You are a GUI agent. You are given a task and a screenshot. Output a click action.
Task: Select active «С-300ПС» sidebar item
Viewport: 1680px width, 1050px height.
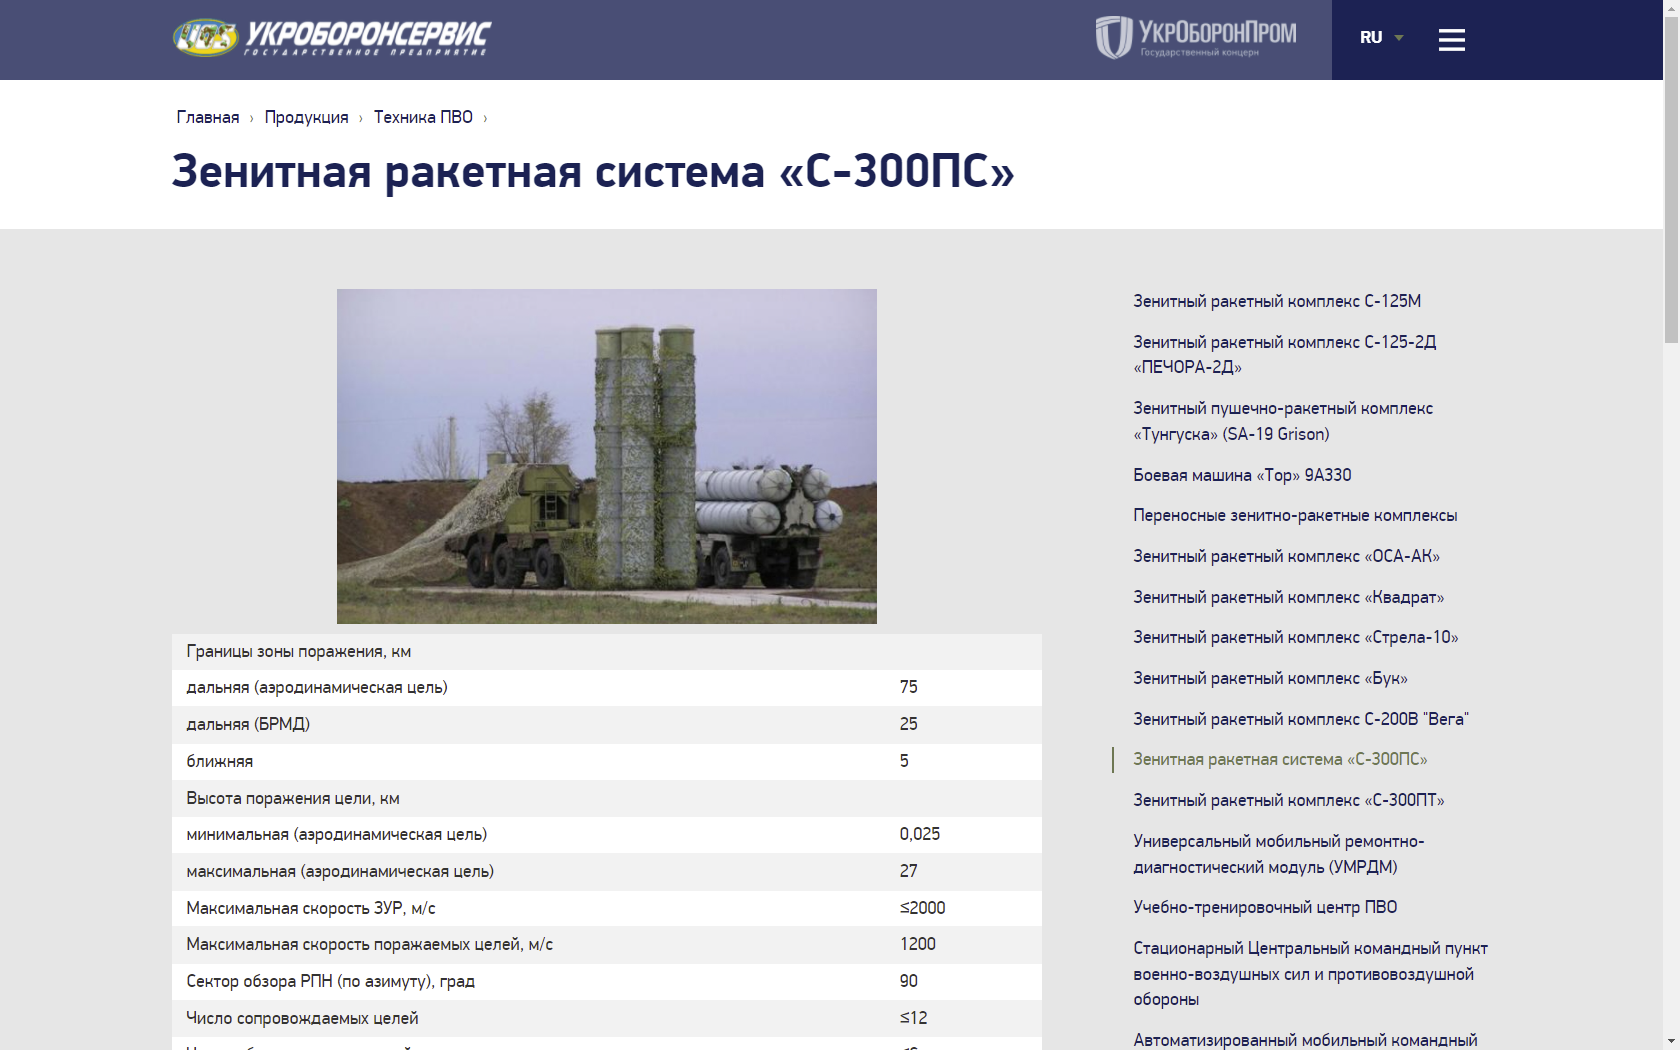pos(1280,759)
